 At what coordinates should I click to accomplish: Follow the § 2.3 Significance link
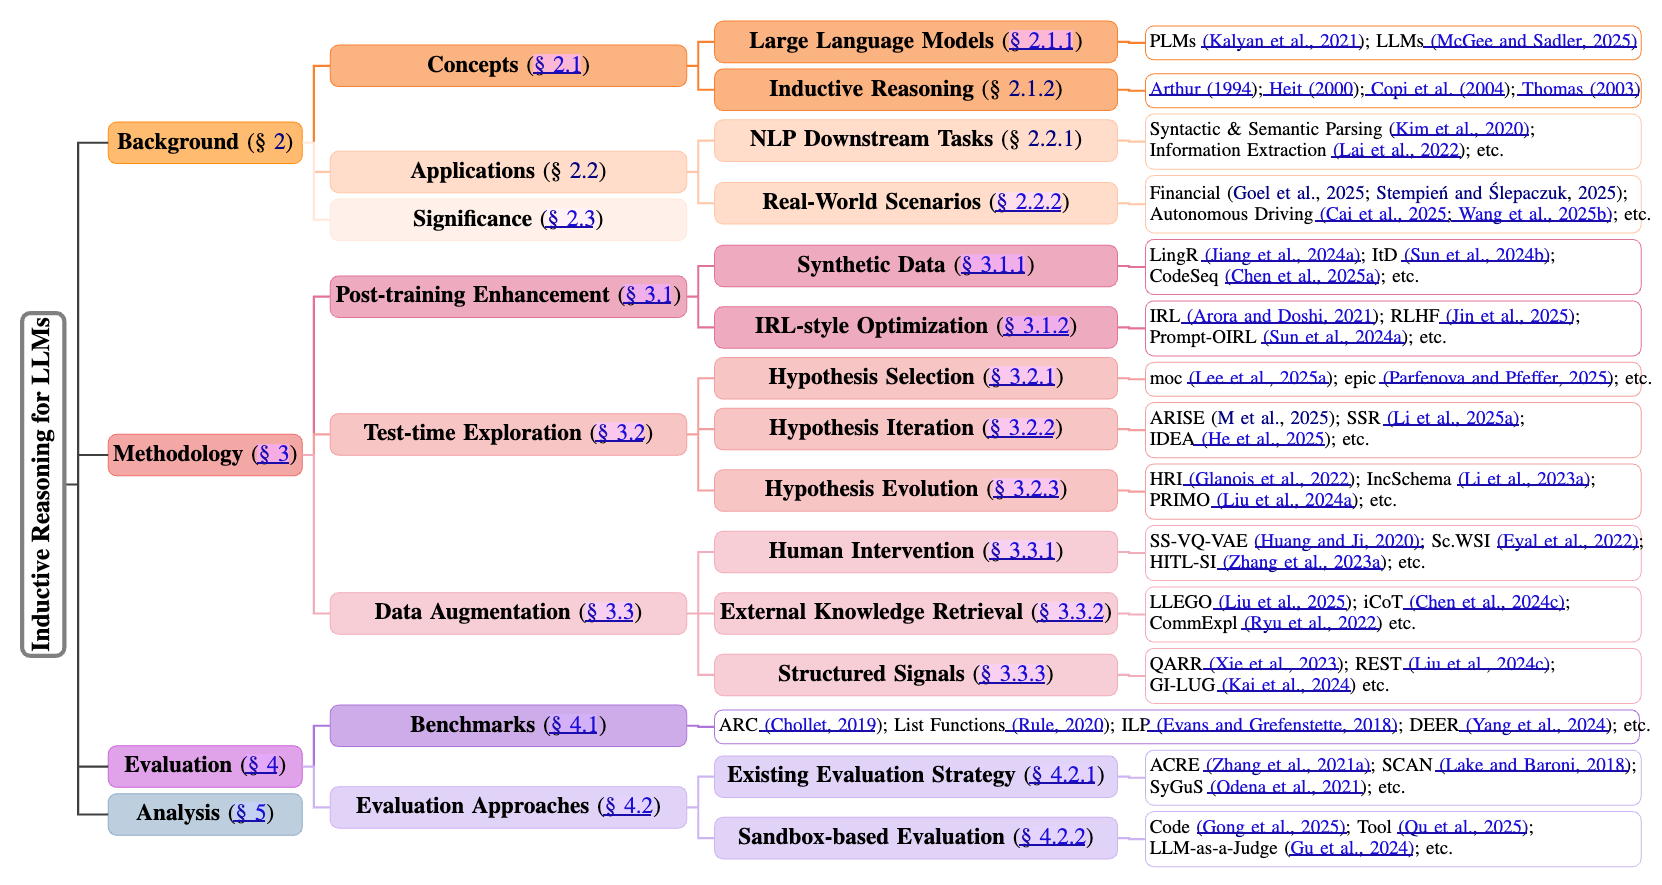571,219
